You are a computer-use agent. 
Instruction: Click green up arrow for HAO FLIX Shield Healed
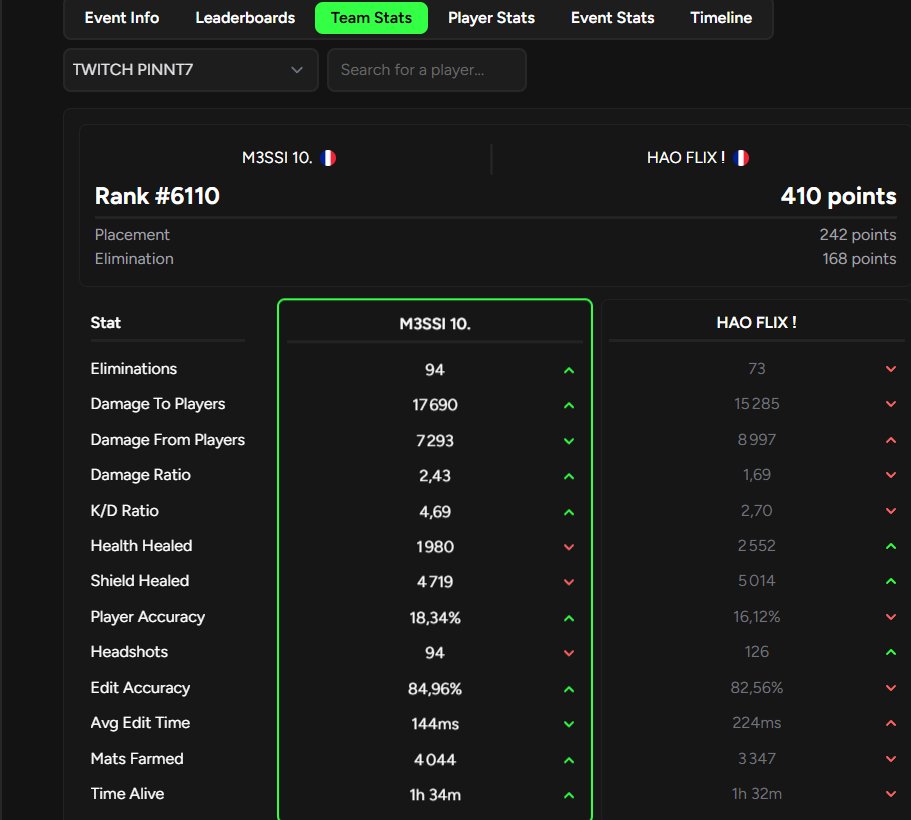pyautogui.click(x=891, y=581)
